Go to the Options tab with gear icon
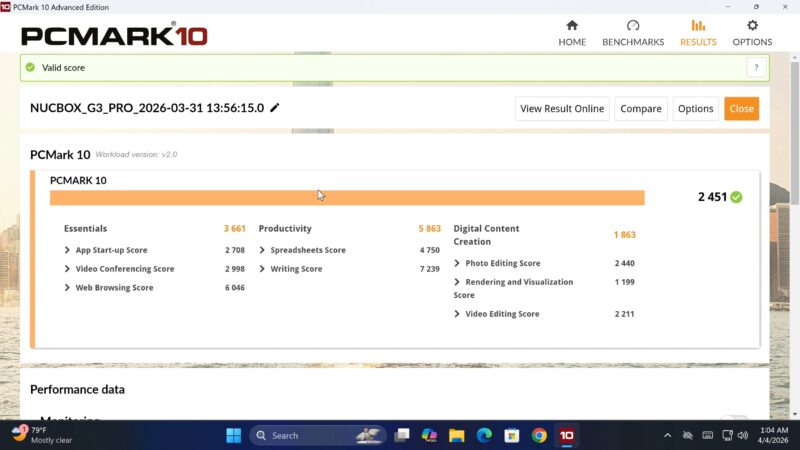This screenshot has height=450, width=800. (752, 34)
